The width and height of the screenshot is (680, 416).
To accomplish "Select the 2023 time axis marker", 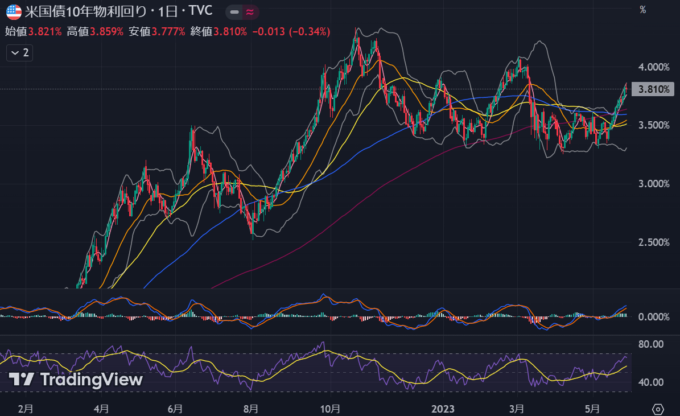I will [x=445, y=408].
